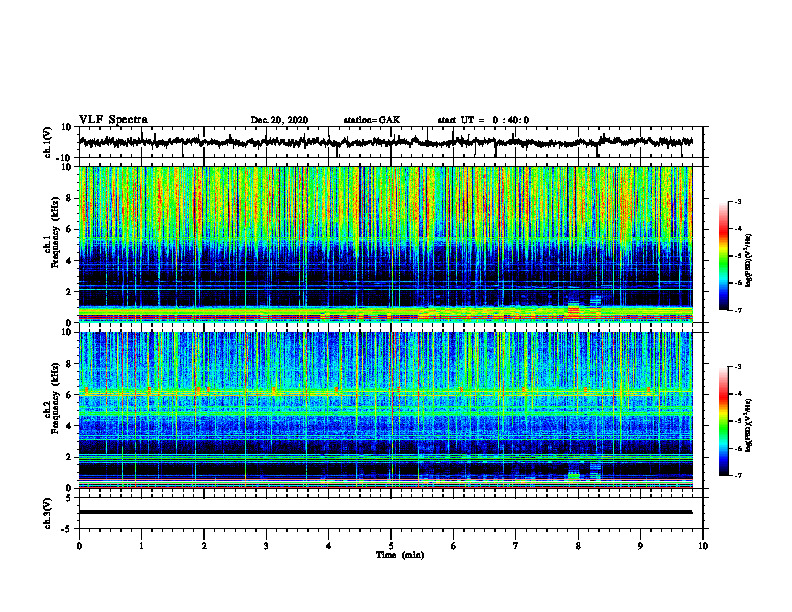Click the log(PSD) label beside ch.2 color bar

coord(749,425)
